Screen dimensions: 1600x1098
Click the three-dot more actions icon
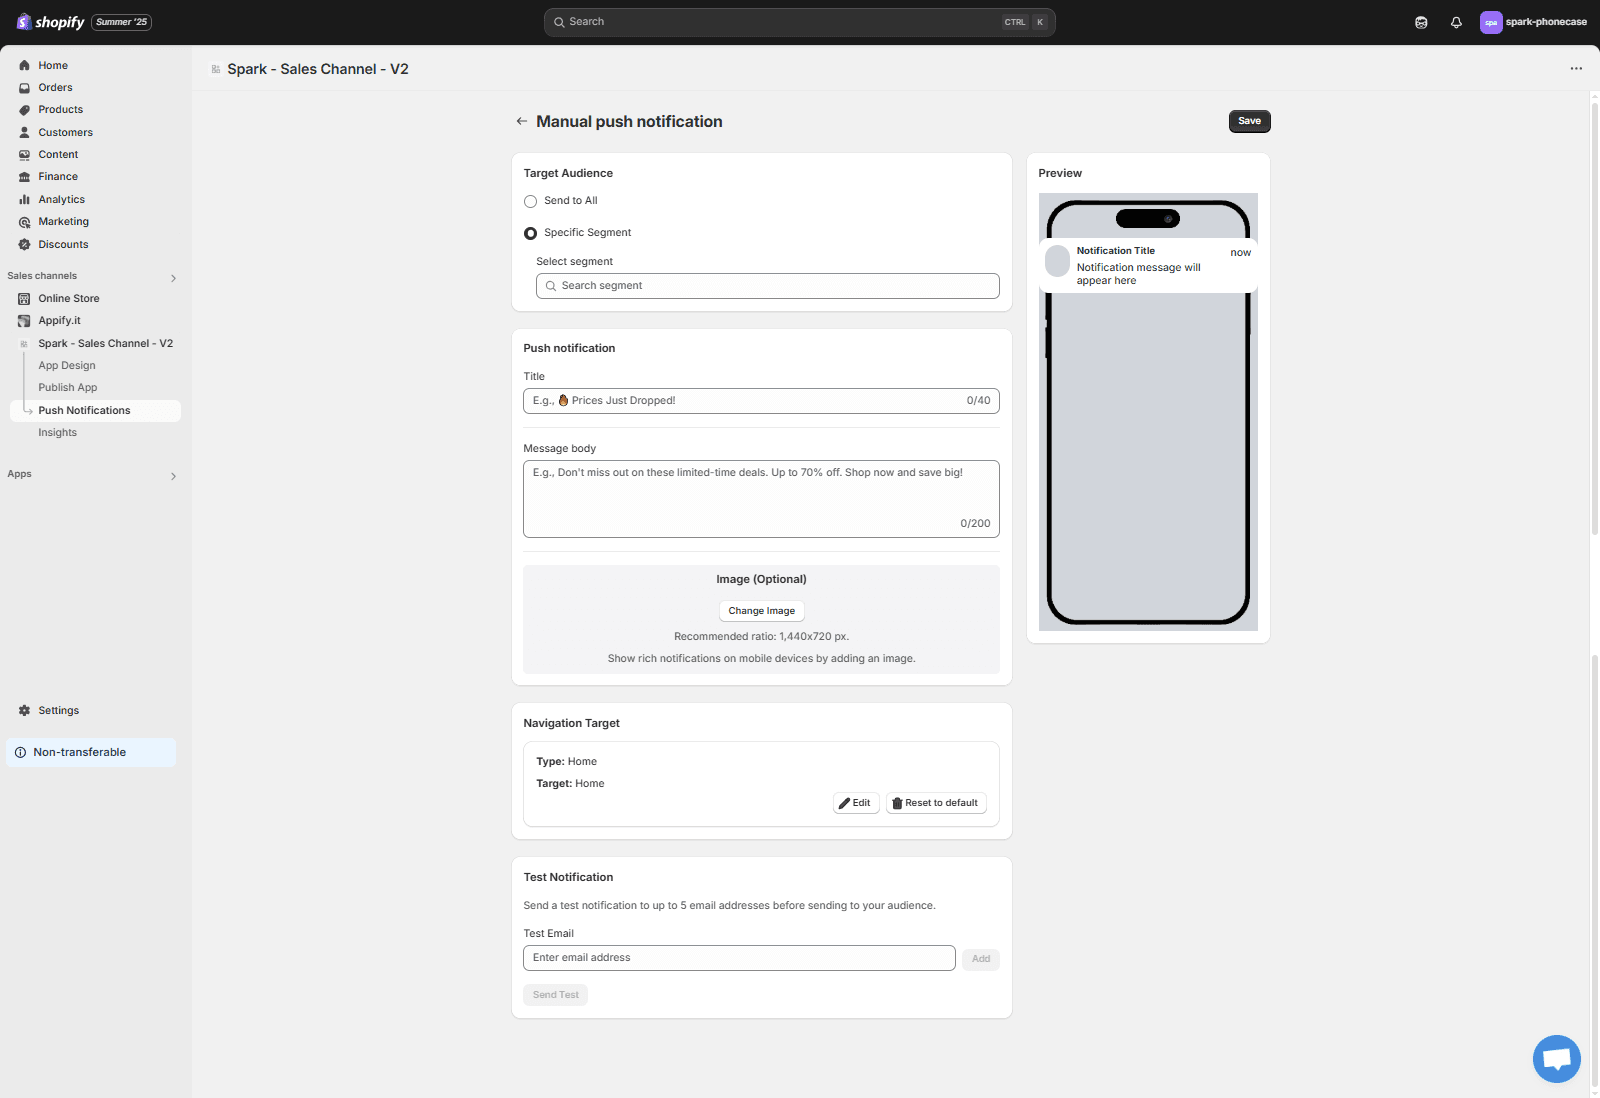click(x=1576, y=69)
